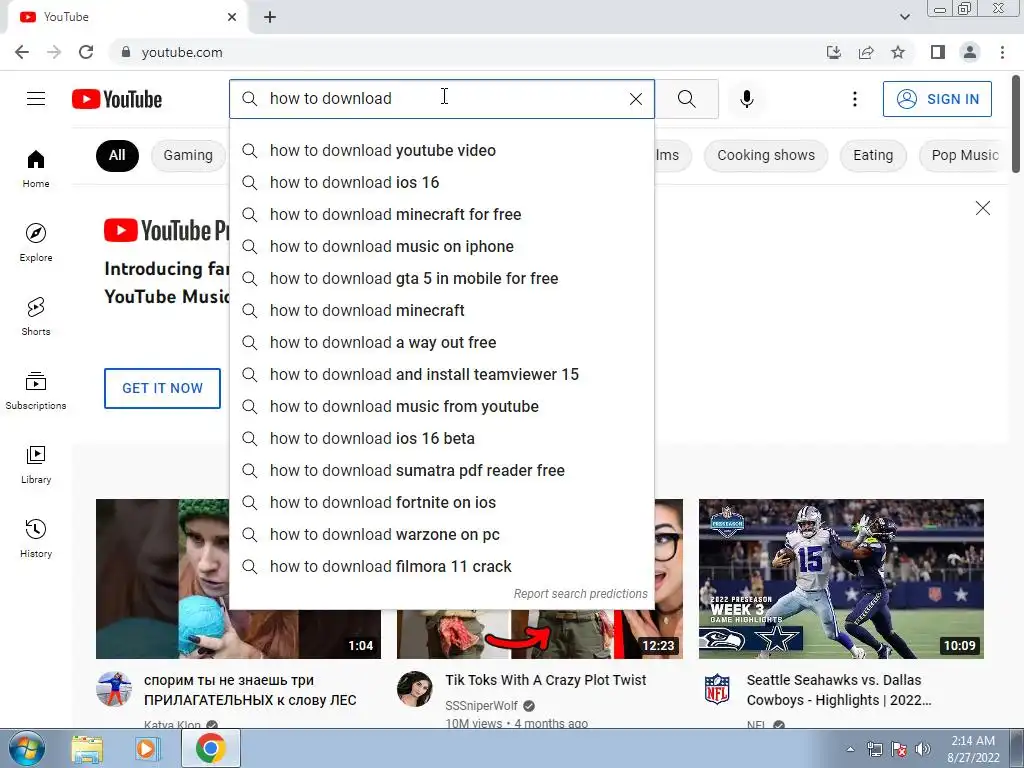The image size is (1024, 768).
Task: Click the volume speaker tray icon
Action: click(x=922, y=749)
